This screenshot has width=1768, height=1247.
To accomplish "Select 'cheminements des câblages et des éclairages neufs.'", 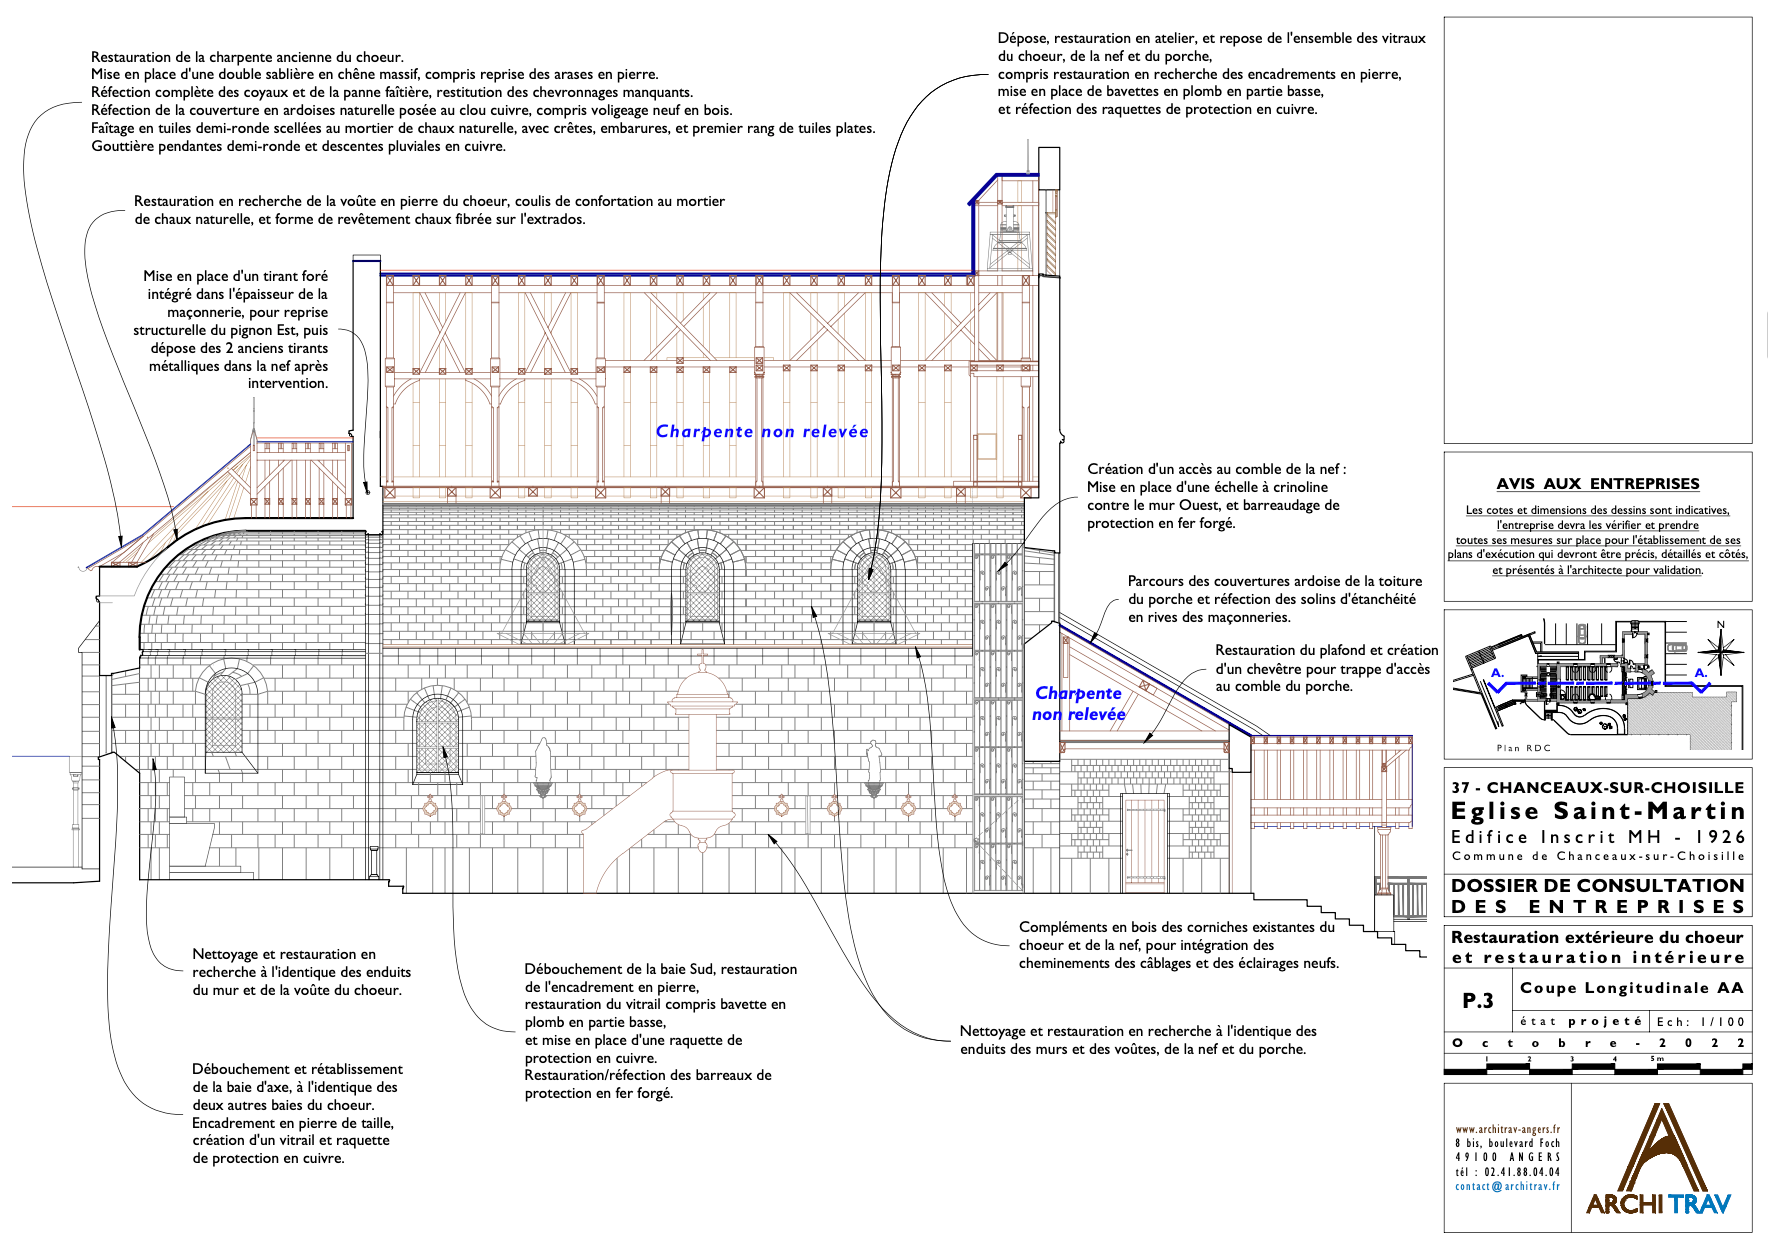I will click(x=1179, y=963).
